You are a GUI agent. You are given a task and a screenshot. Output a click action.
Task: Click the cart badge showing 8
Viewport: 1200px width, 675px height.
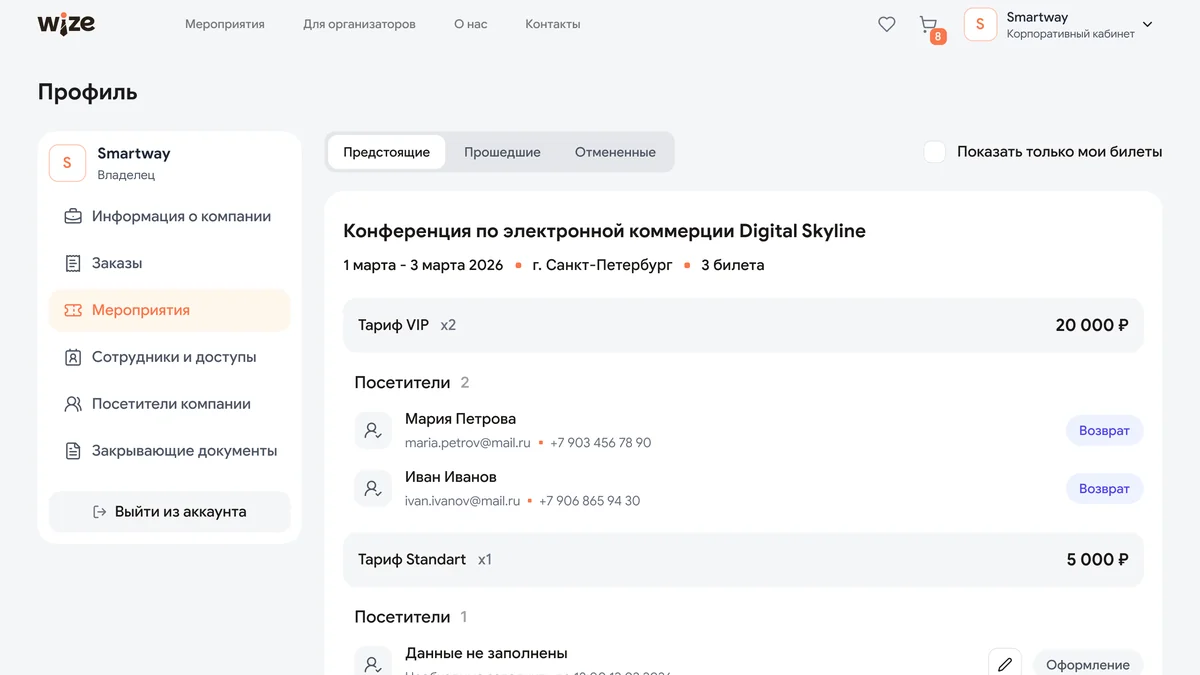[x=938, y=37]
